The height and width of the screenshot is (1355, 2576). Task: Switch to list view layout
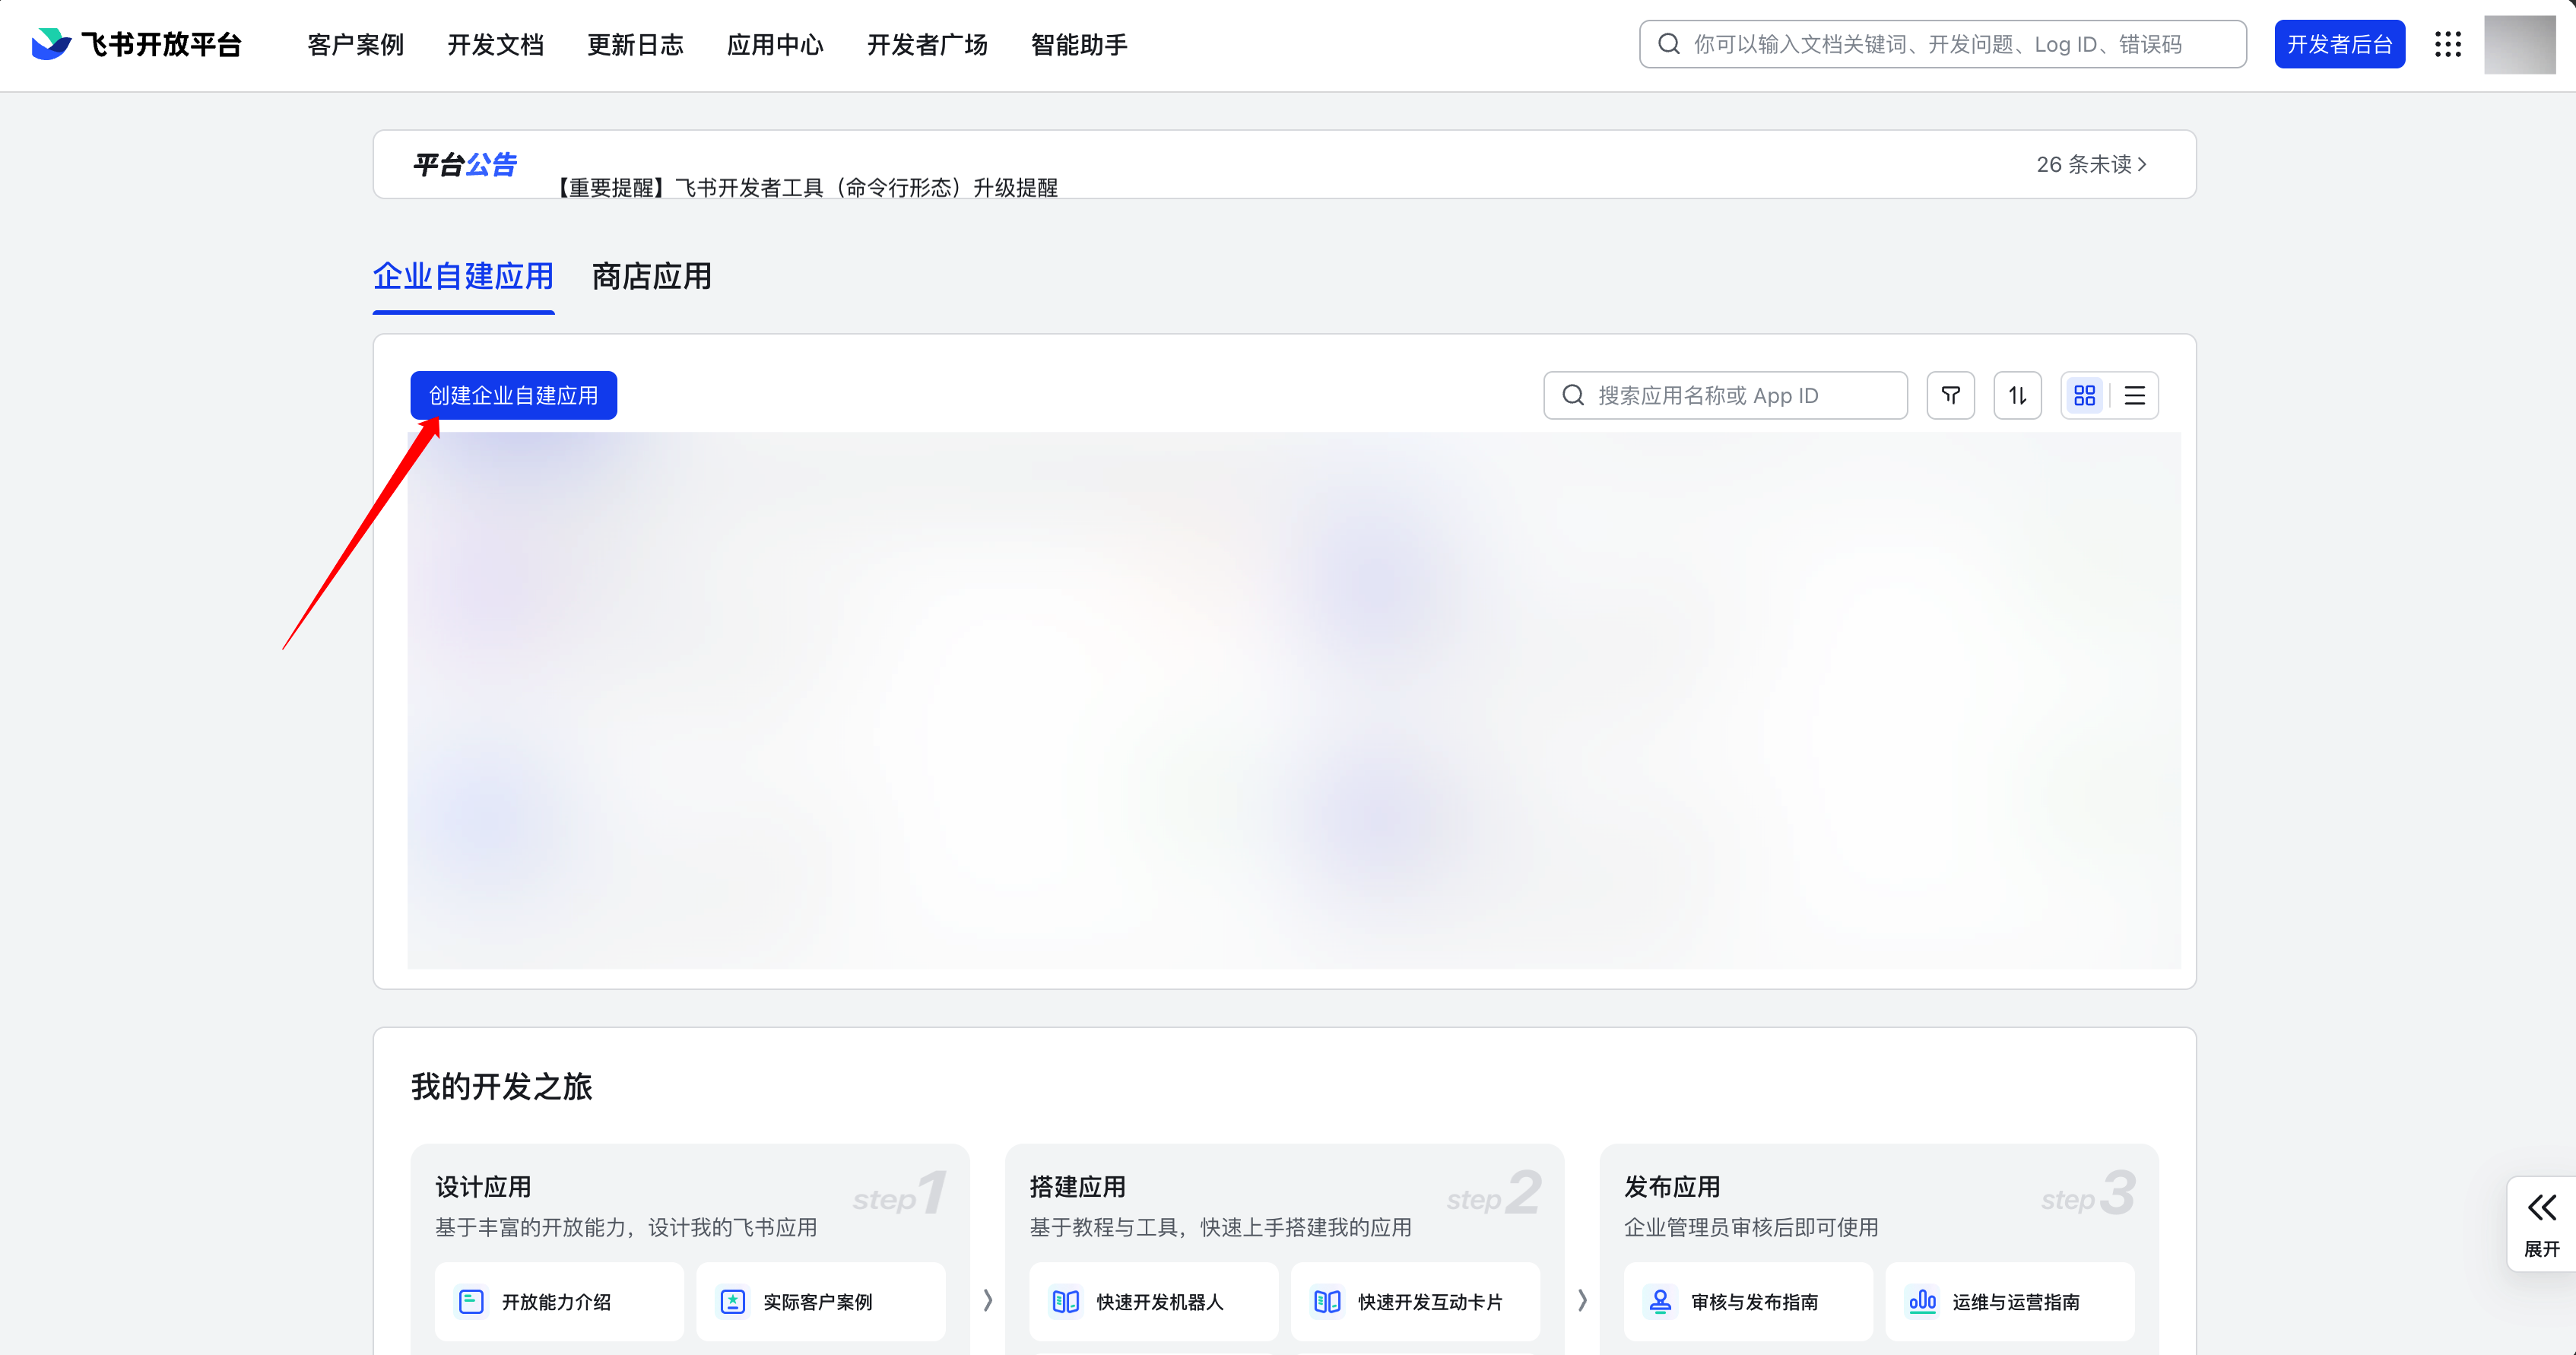pyautogui.click(x=2134, y=395)
